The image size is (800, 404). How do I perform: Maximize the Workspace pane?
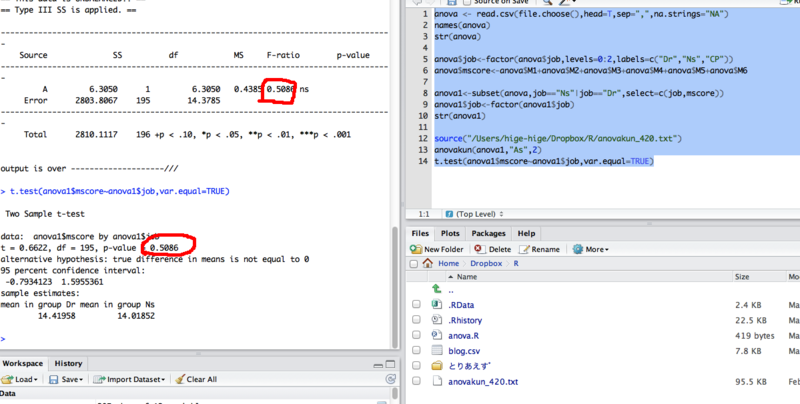390,365
